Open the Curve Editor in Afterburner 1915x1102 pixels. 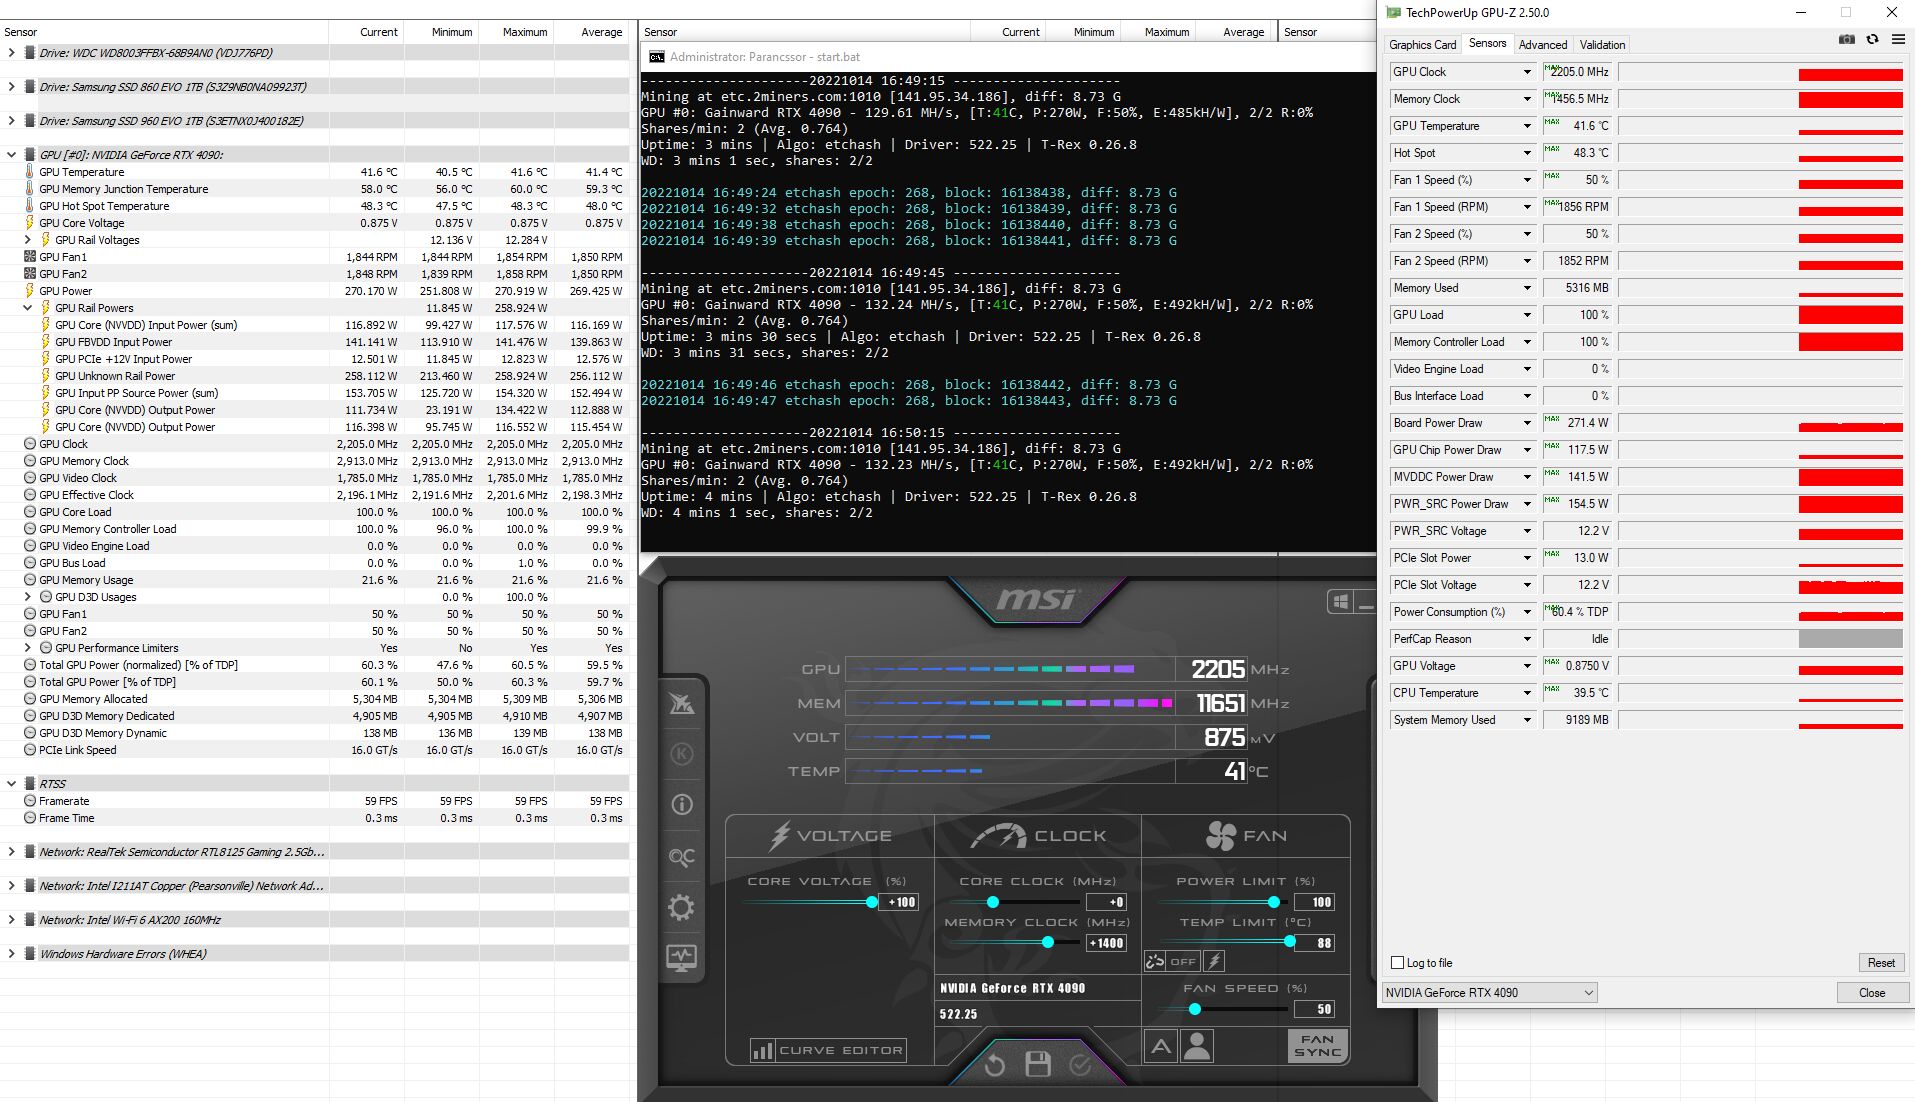828,1051
